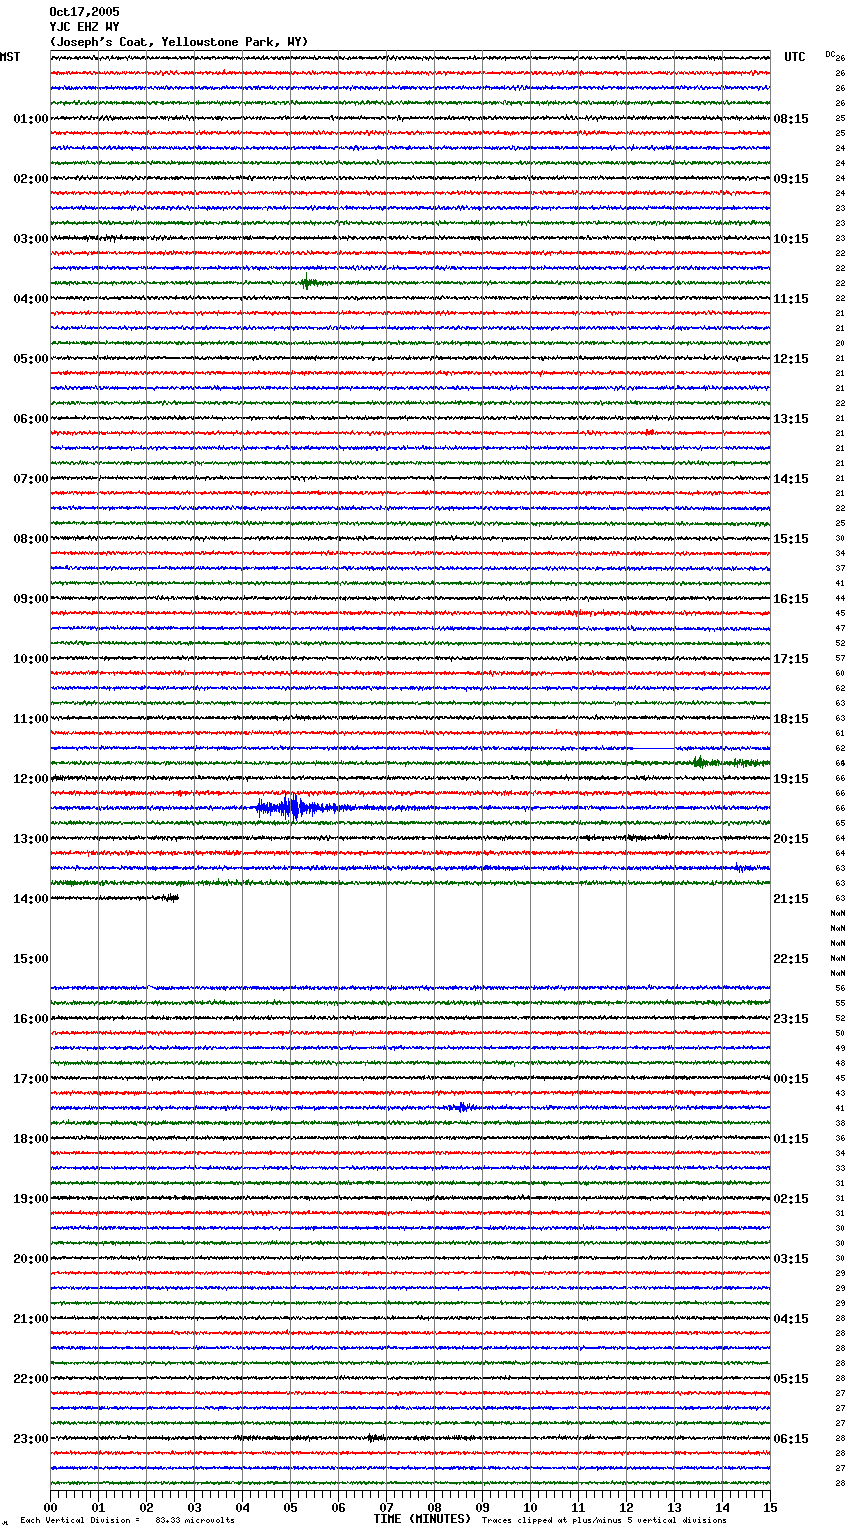Click the 14:00 MST time label
The height and width of the screenshot is (1534, 850).
tap(31, 899)
